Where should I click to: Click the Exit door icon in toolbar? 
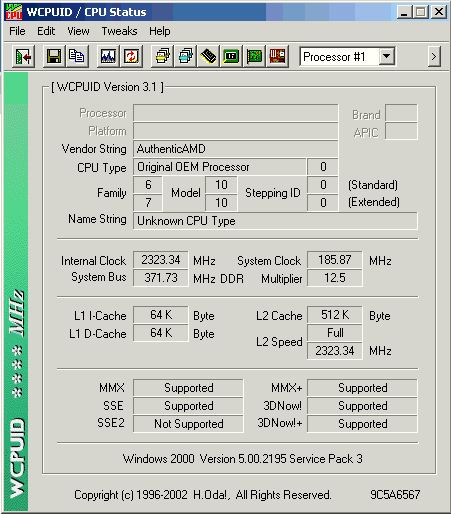[x=23, y=57]
